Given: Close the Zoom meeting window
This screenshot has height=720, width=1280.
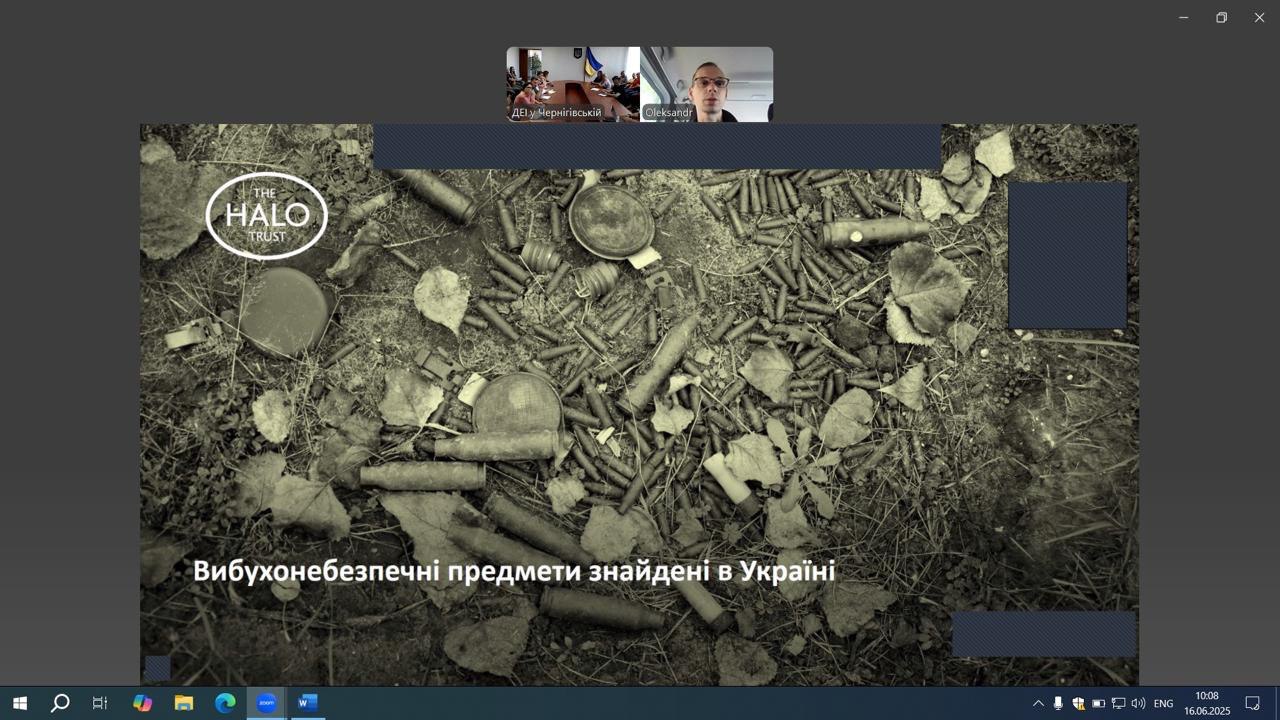Looking at the screenshot, I should 1259,17.
